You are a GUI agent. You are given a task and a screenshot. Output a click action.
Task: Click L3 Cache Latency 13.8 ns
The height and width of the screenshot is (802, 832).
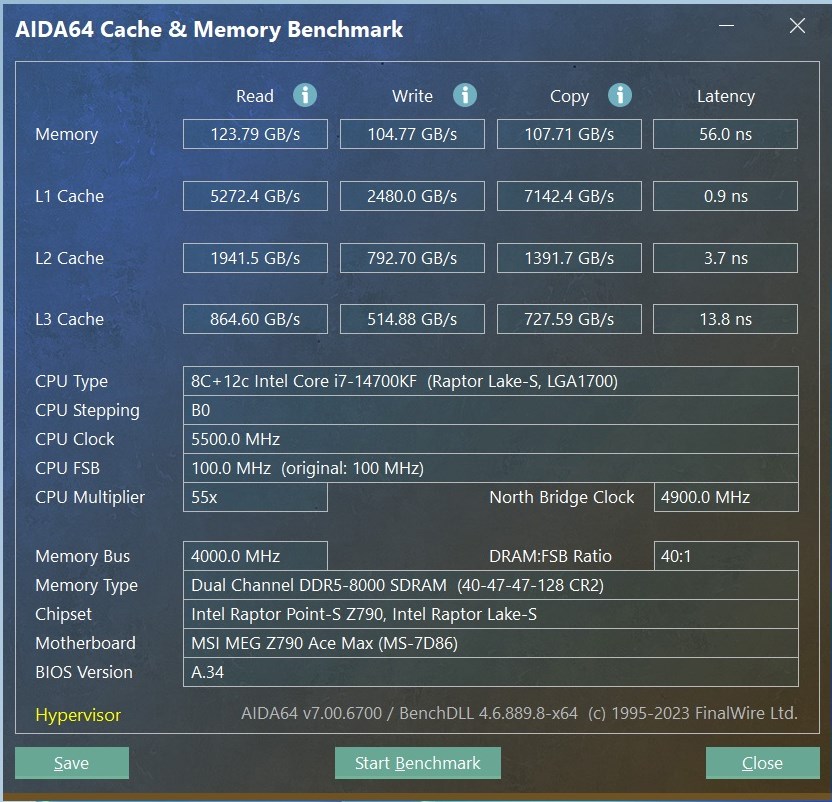725,319
